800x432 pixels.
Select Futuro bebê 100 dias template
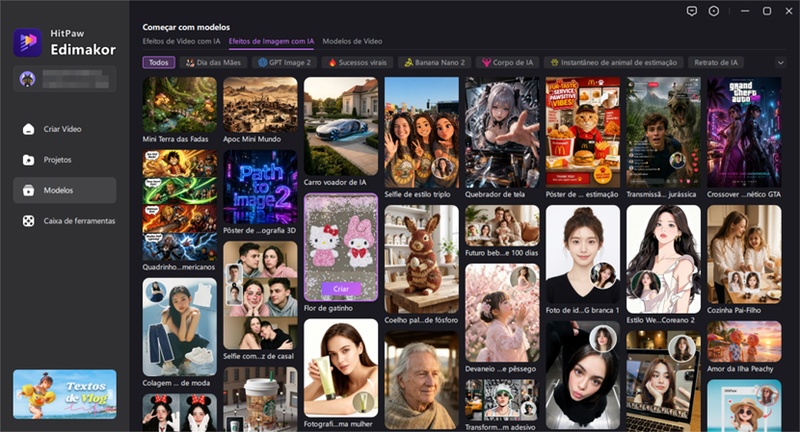pyautogui.click(x=502, y=226)
